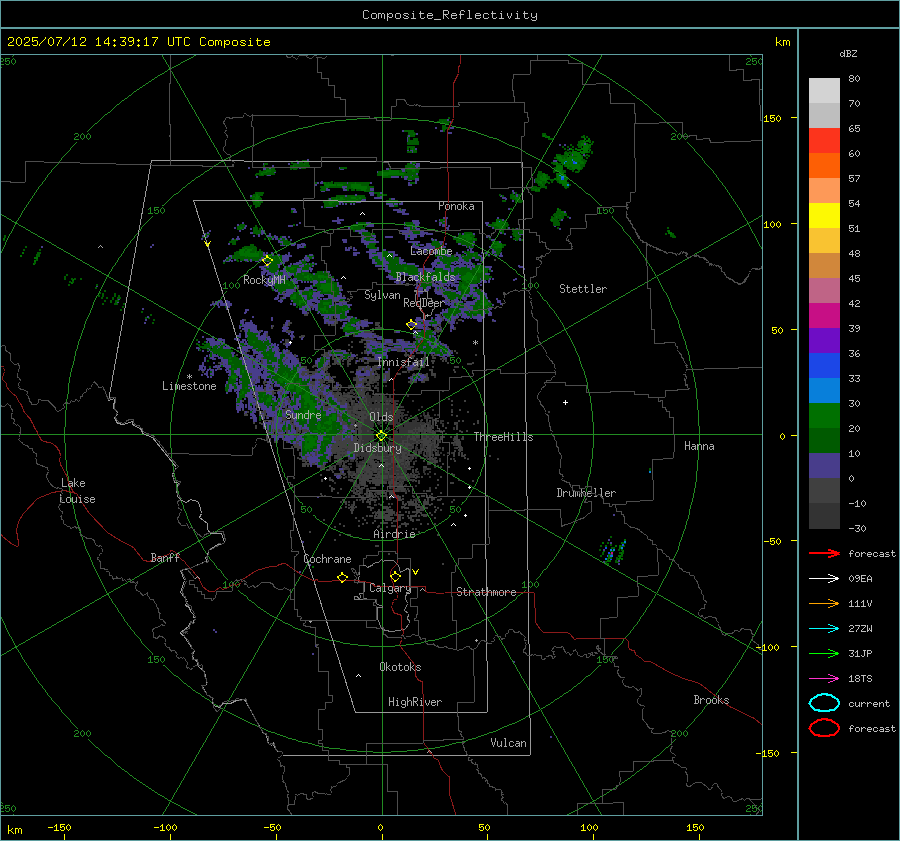The image size is (900, 841).
Task: Click the RockyMH label
Action: tap(264, 280)
